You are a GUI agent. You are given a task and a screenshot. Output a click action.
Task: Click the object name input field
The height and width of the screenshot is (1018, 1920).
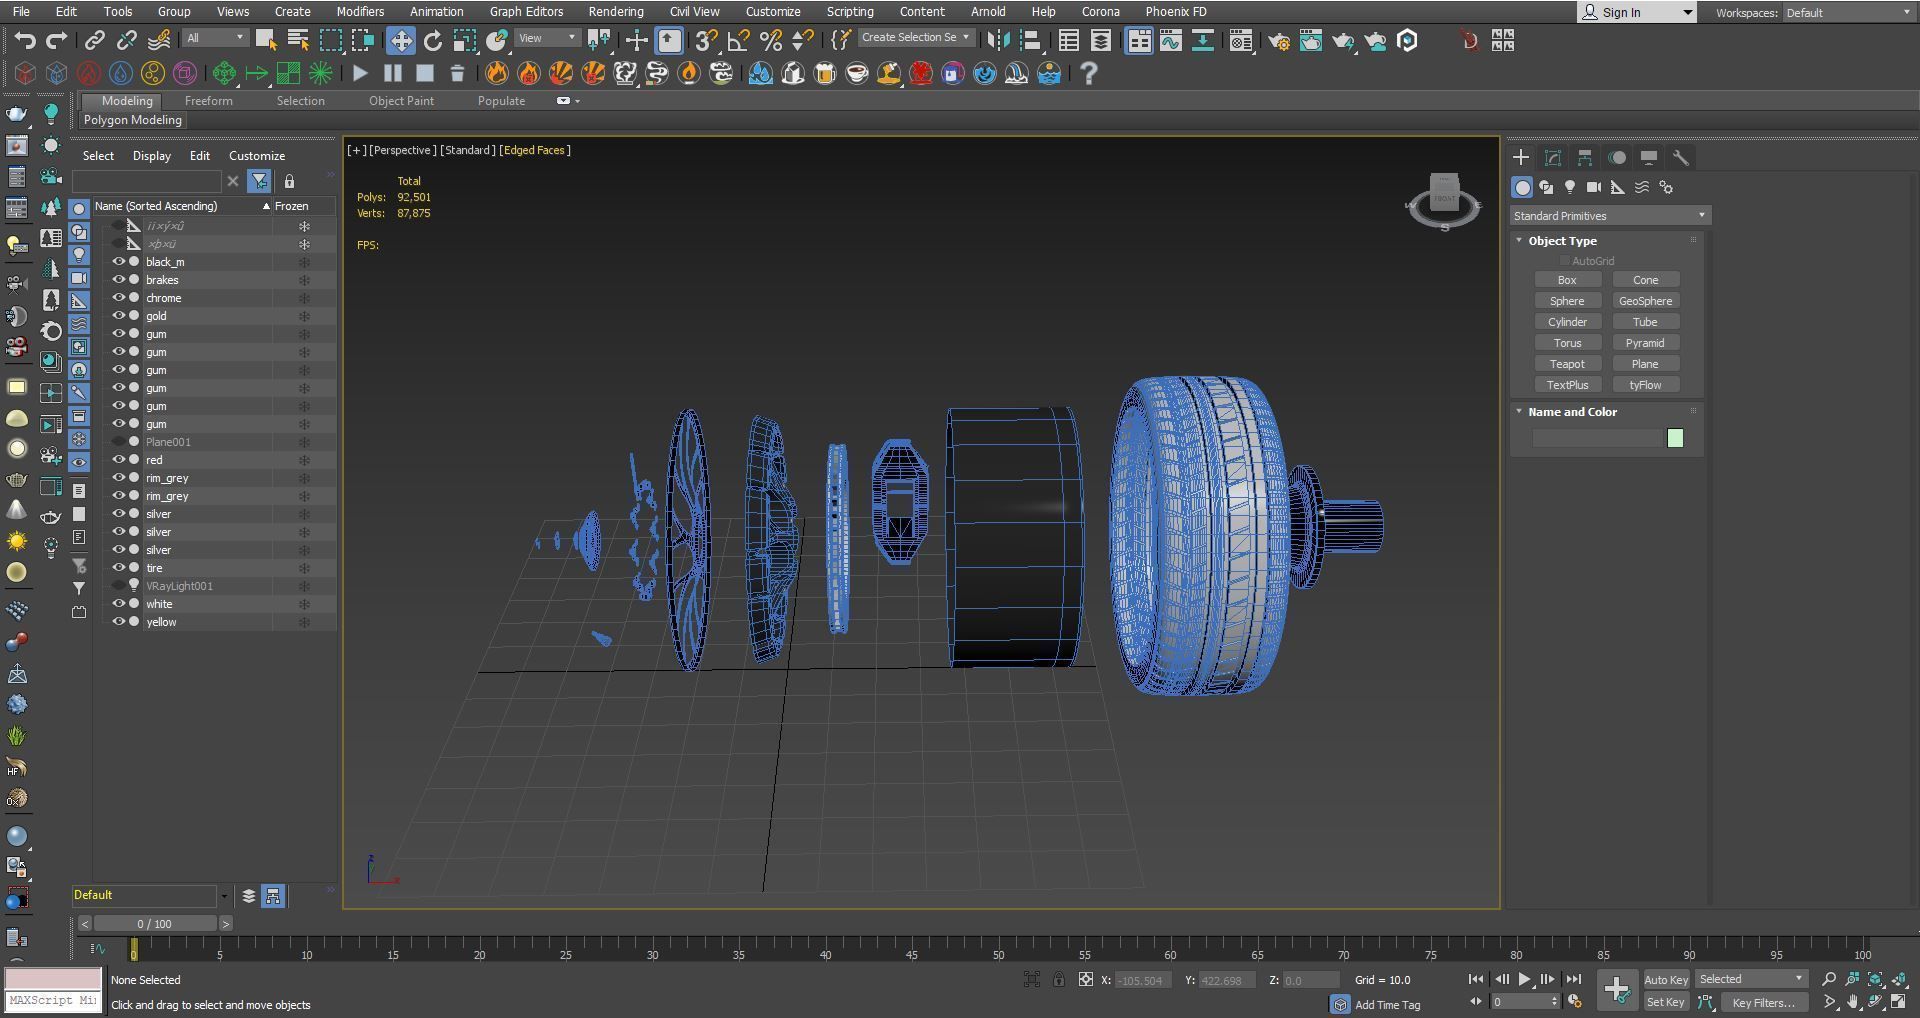point(1597,438)
